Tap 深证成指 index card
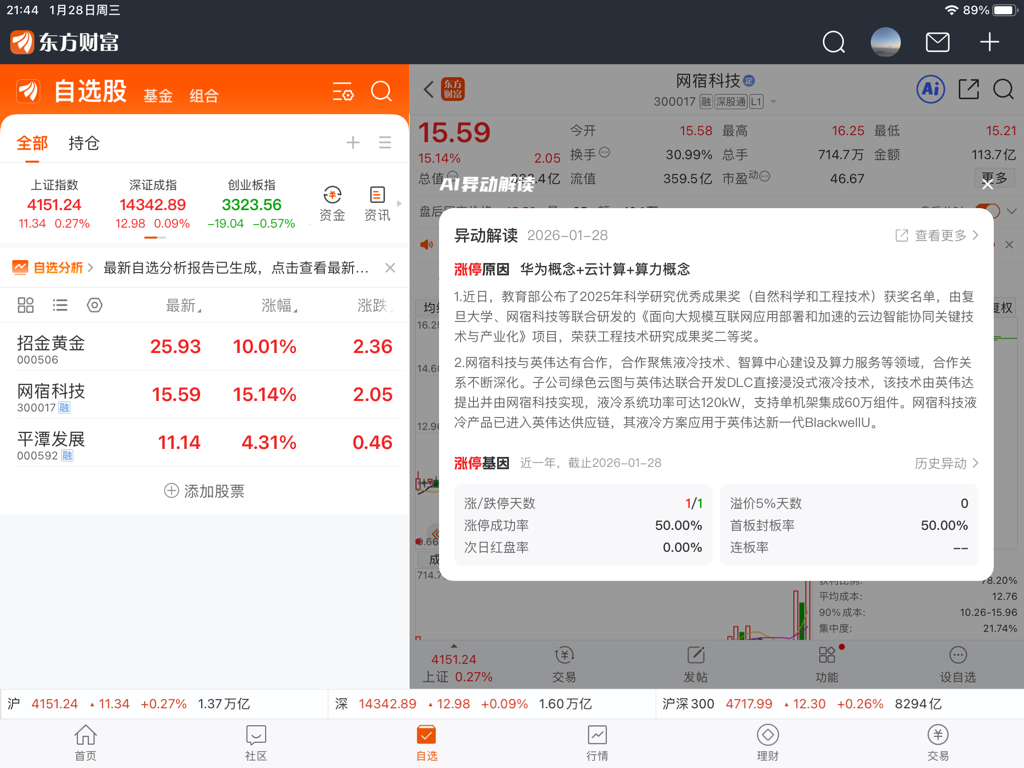The image size is (1024, 768). [153, 204]
